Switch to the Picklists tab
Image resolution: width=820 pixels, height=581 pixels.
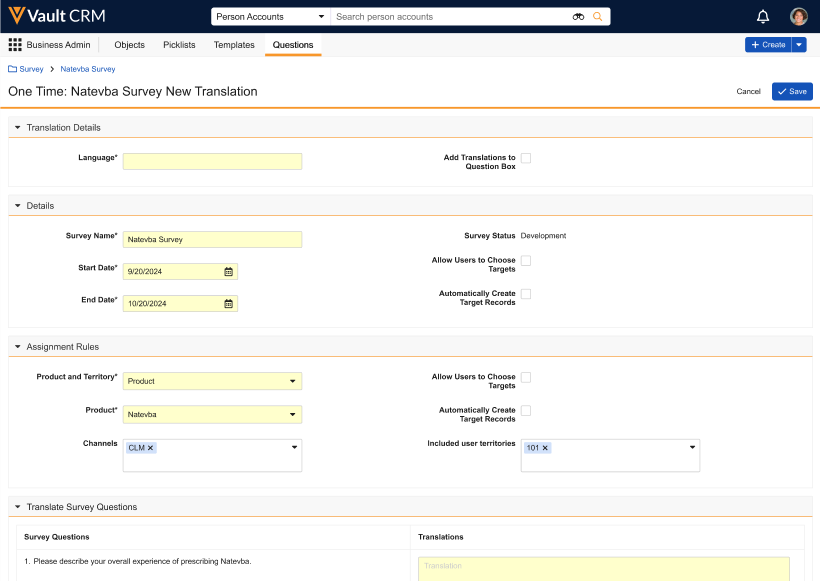pyautogui.click(x=179, y=45)
